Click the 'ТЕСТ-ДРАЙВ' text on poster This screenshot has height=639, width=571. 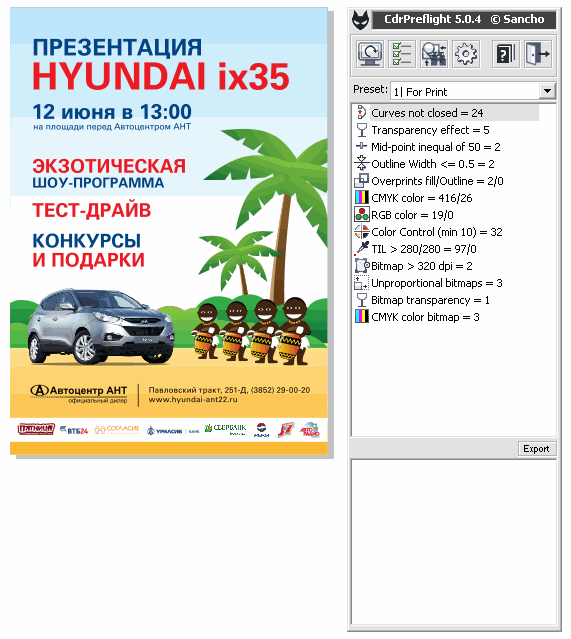tap(92, 211)
